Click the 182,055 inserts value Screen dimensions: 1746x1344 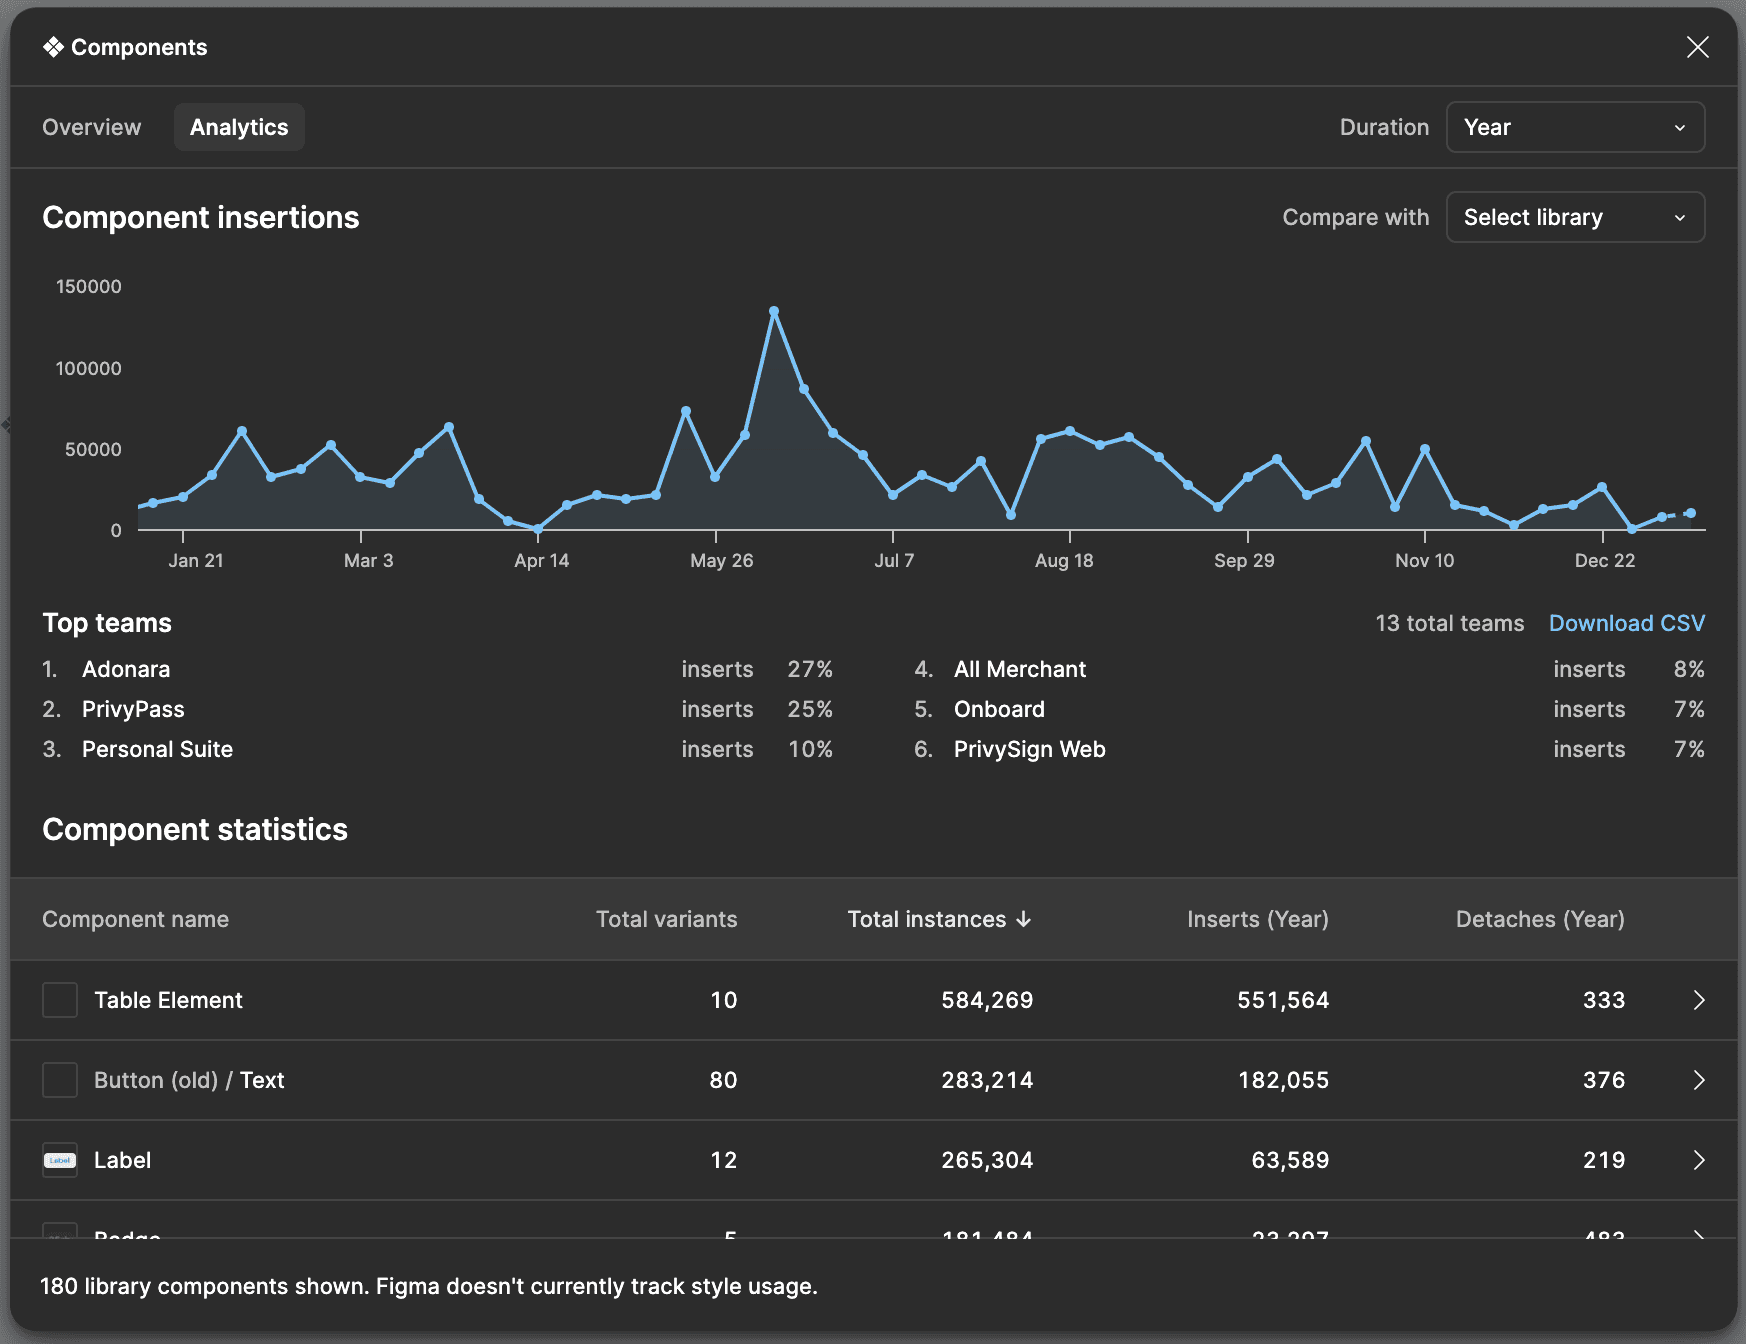click(x=1284, y=1080)
